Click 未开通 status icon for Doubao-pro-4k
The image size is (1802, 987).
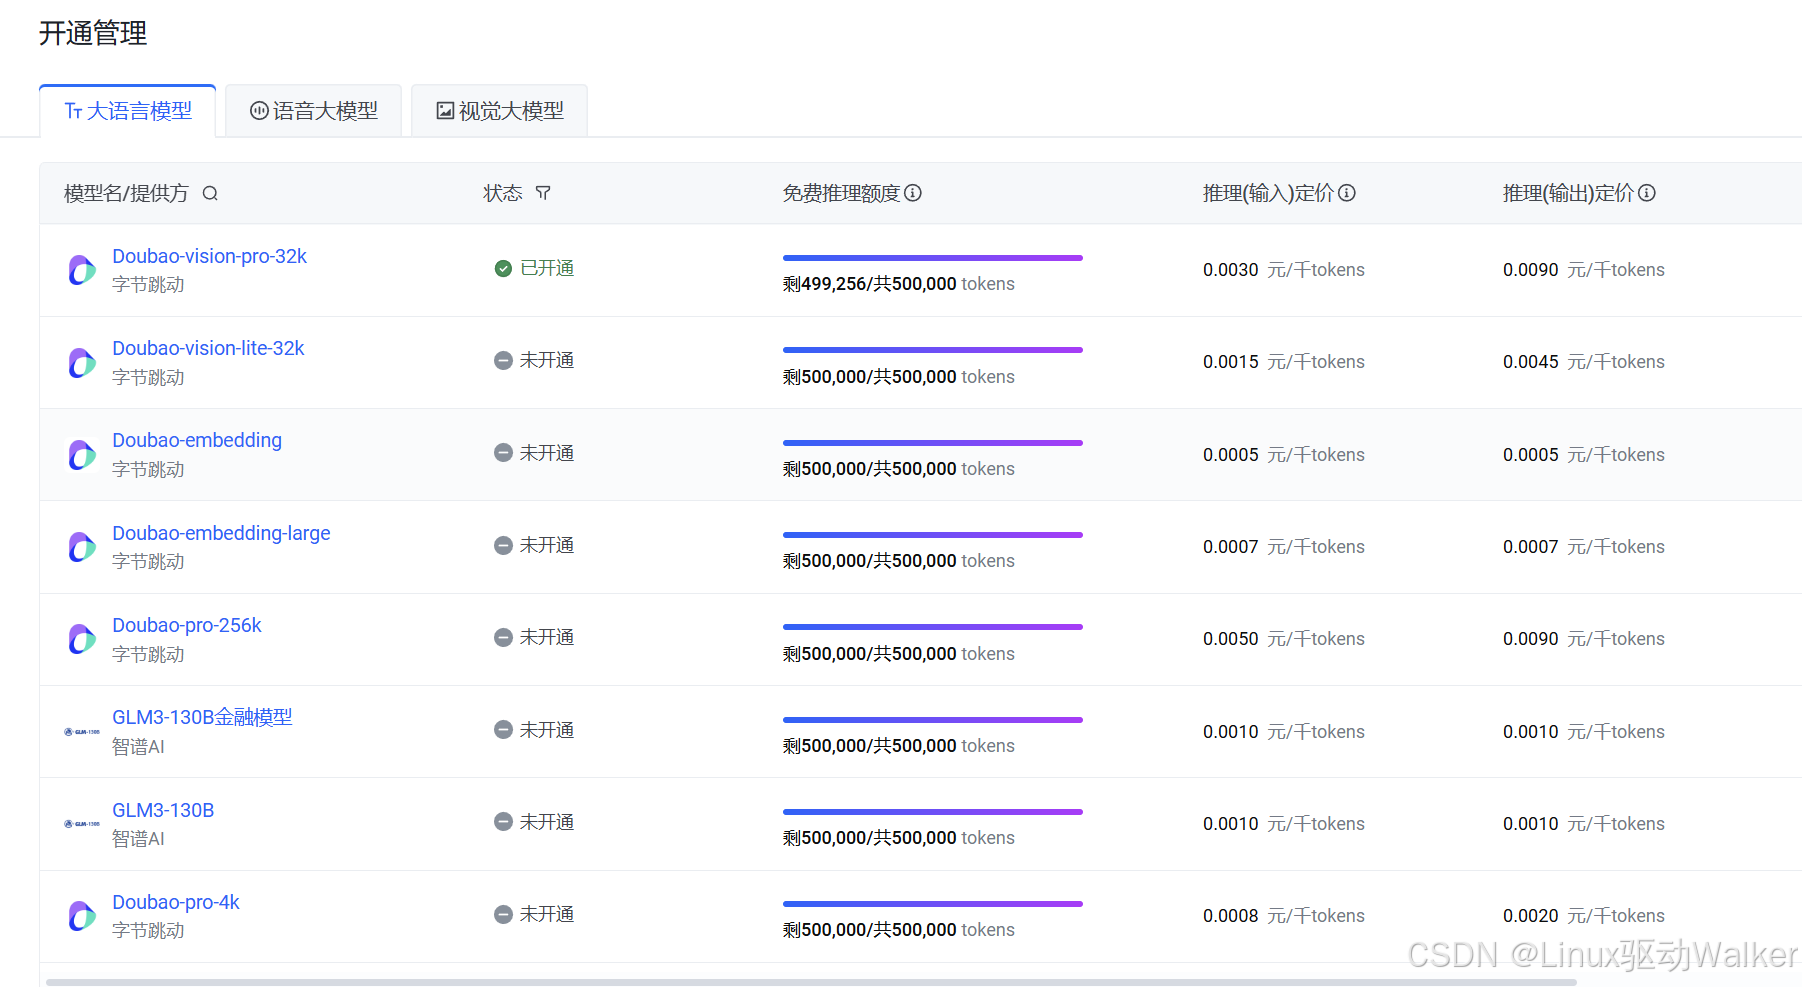503,914
